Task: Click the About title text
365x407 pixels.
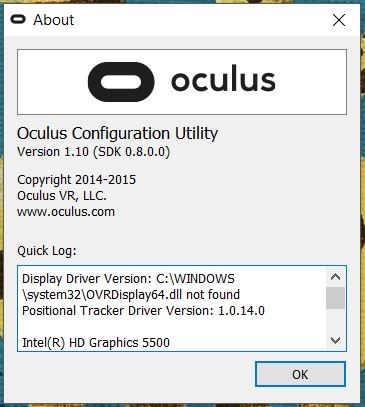Action: 53,20
